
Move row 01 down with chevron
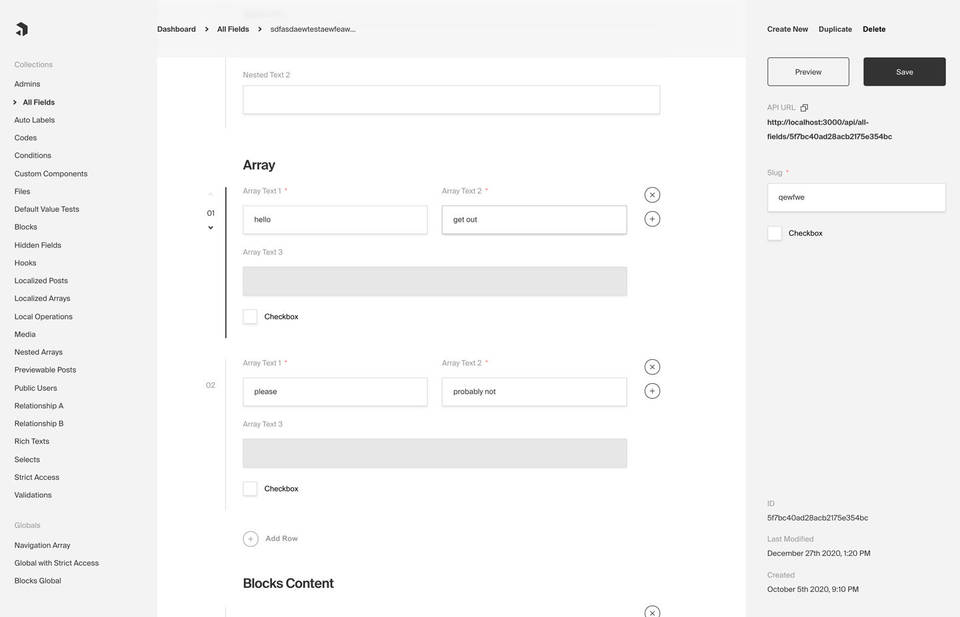211,228
